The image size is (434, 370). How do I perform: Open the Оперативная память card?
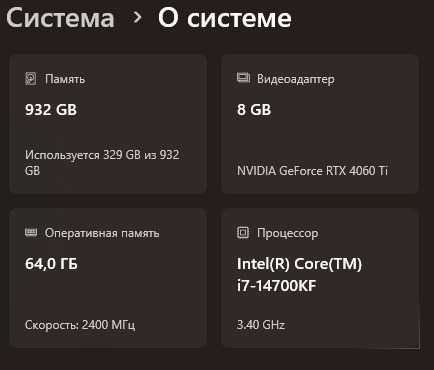click(108, 278)
